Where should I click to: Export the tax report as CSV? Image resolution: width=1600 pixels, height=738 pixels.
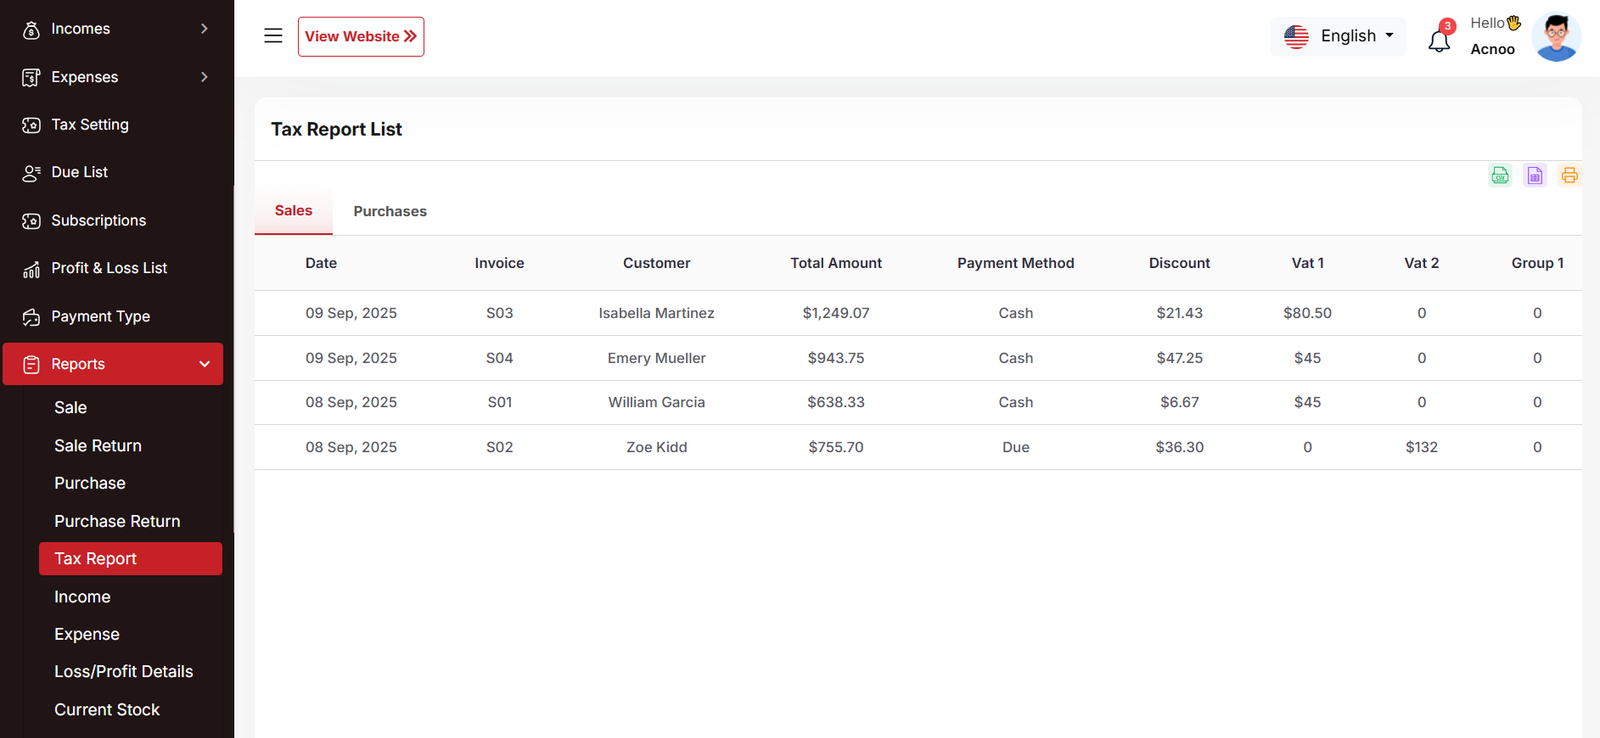(x=1500, y=176)
